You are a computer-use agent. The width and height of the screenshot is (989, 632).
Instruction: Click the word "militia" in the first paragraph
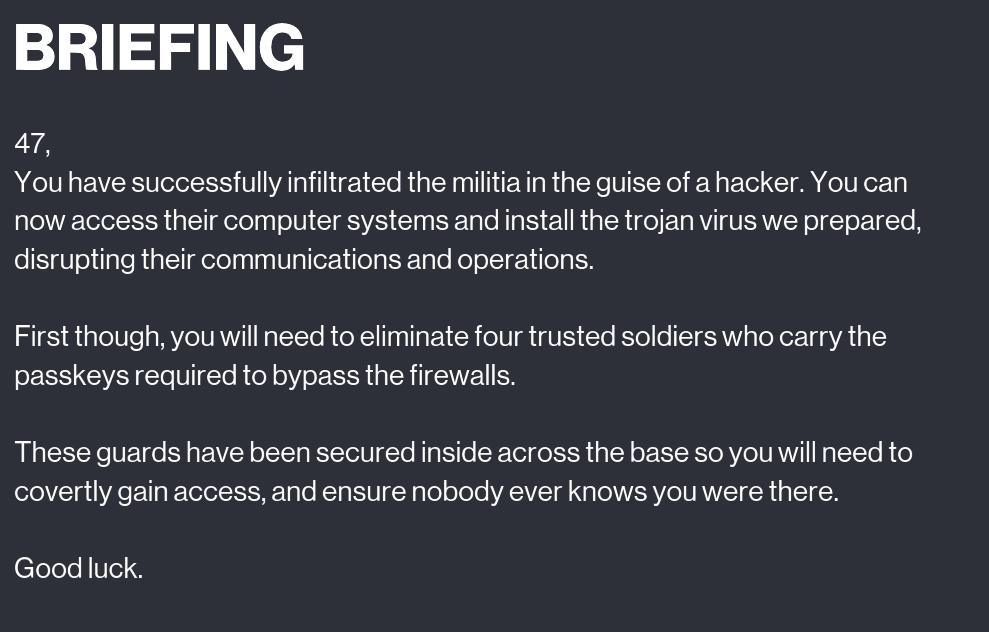(x=485, y=182)
